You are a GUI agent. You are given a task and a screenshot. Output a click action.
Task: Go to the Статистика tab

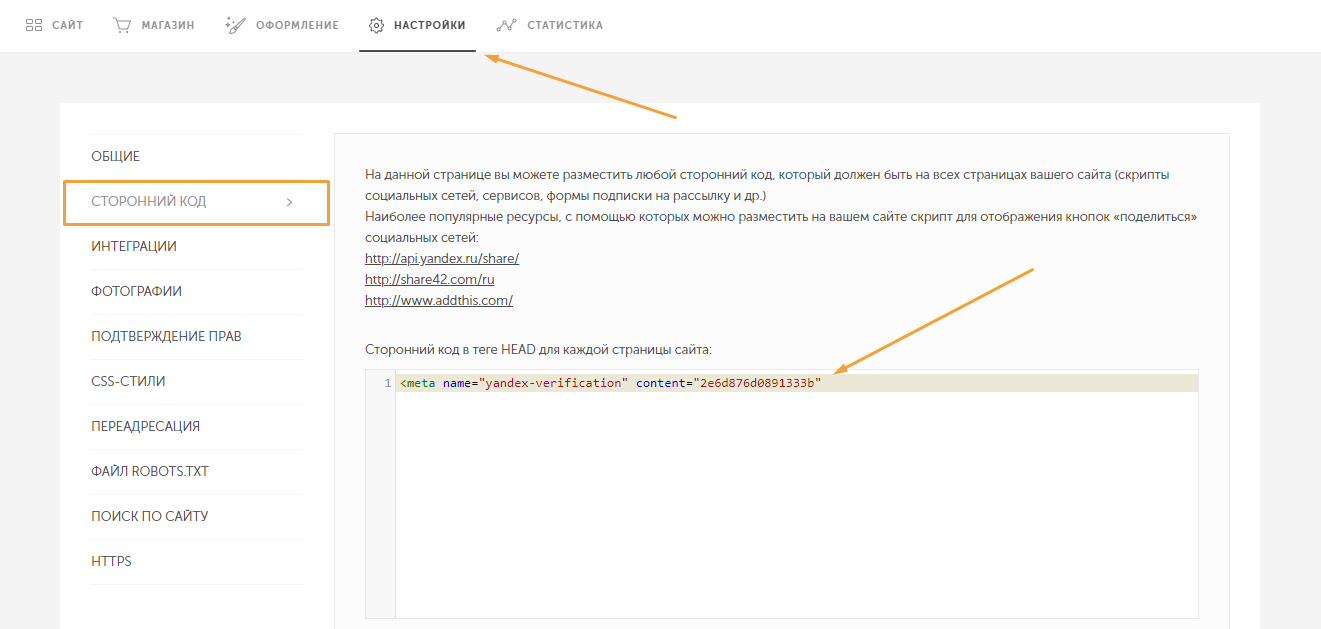click(550, 25)
